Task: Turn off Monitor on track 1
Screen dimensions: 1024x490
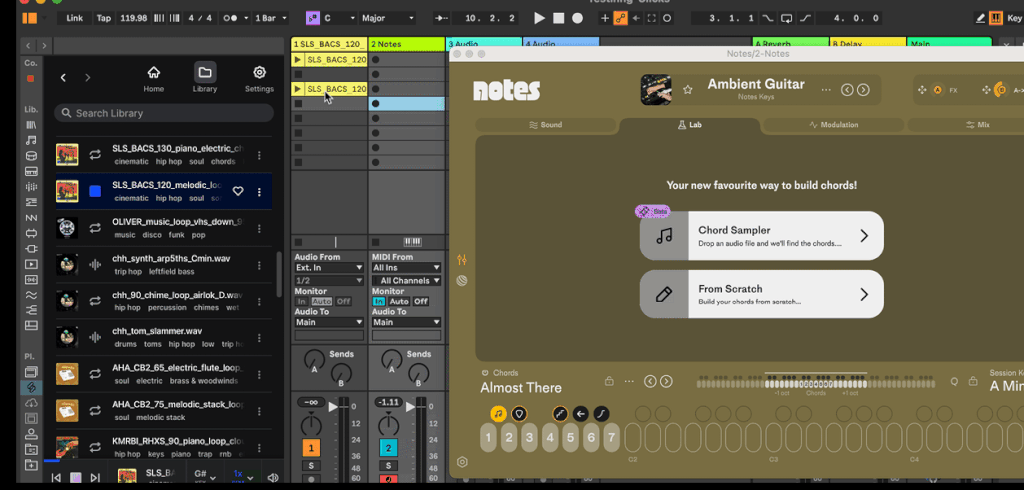Action: point(343,301)
